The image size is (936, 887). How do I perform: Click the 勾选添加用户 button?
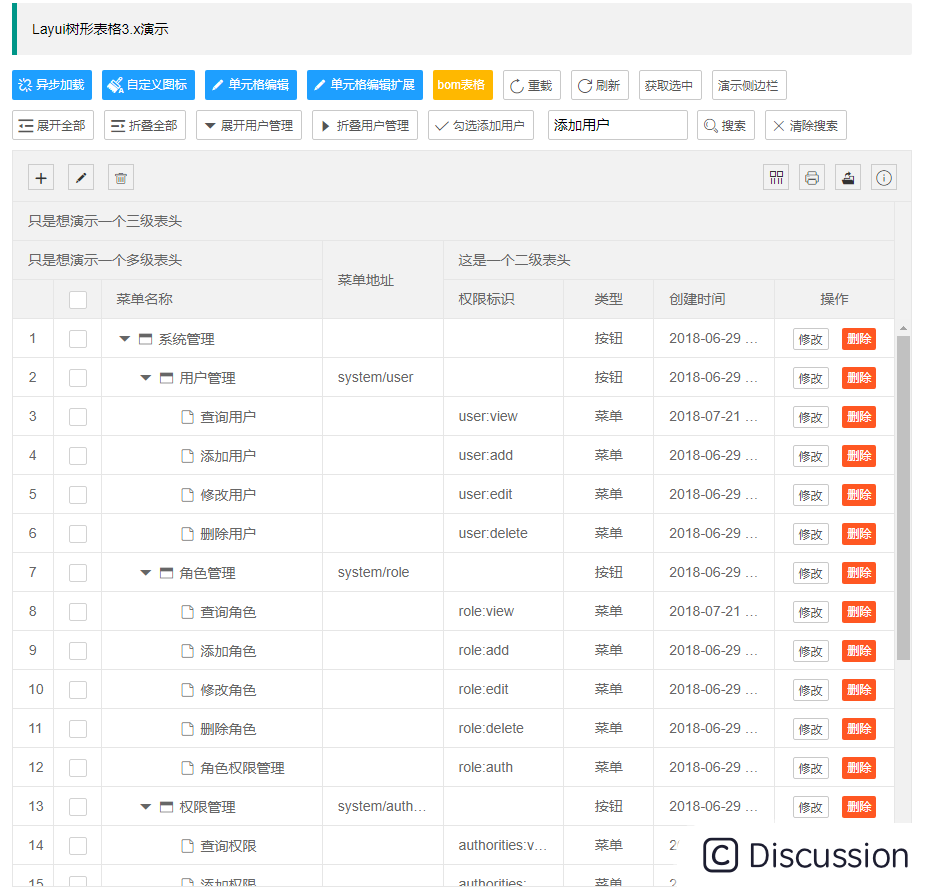(x=481, y=125)
